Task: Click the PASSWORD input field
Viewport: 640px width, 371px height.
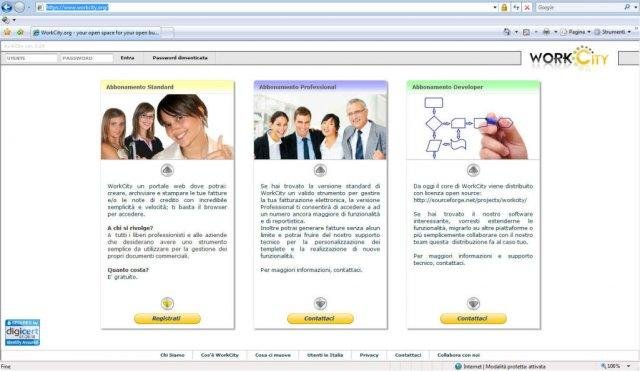Action: pyautogui.click(x=87, y=58)
